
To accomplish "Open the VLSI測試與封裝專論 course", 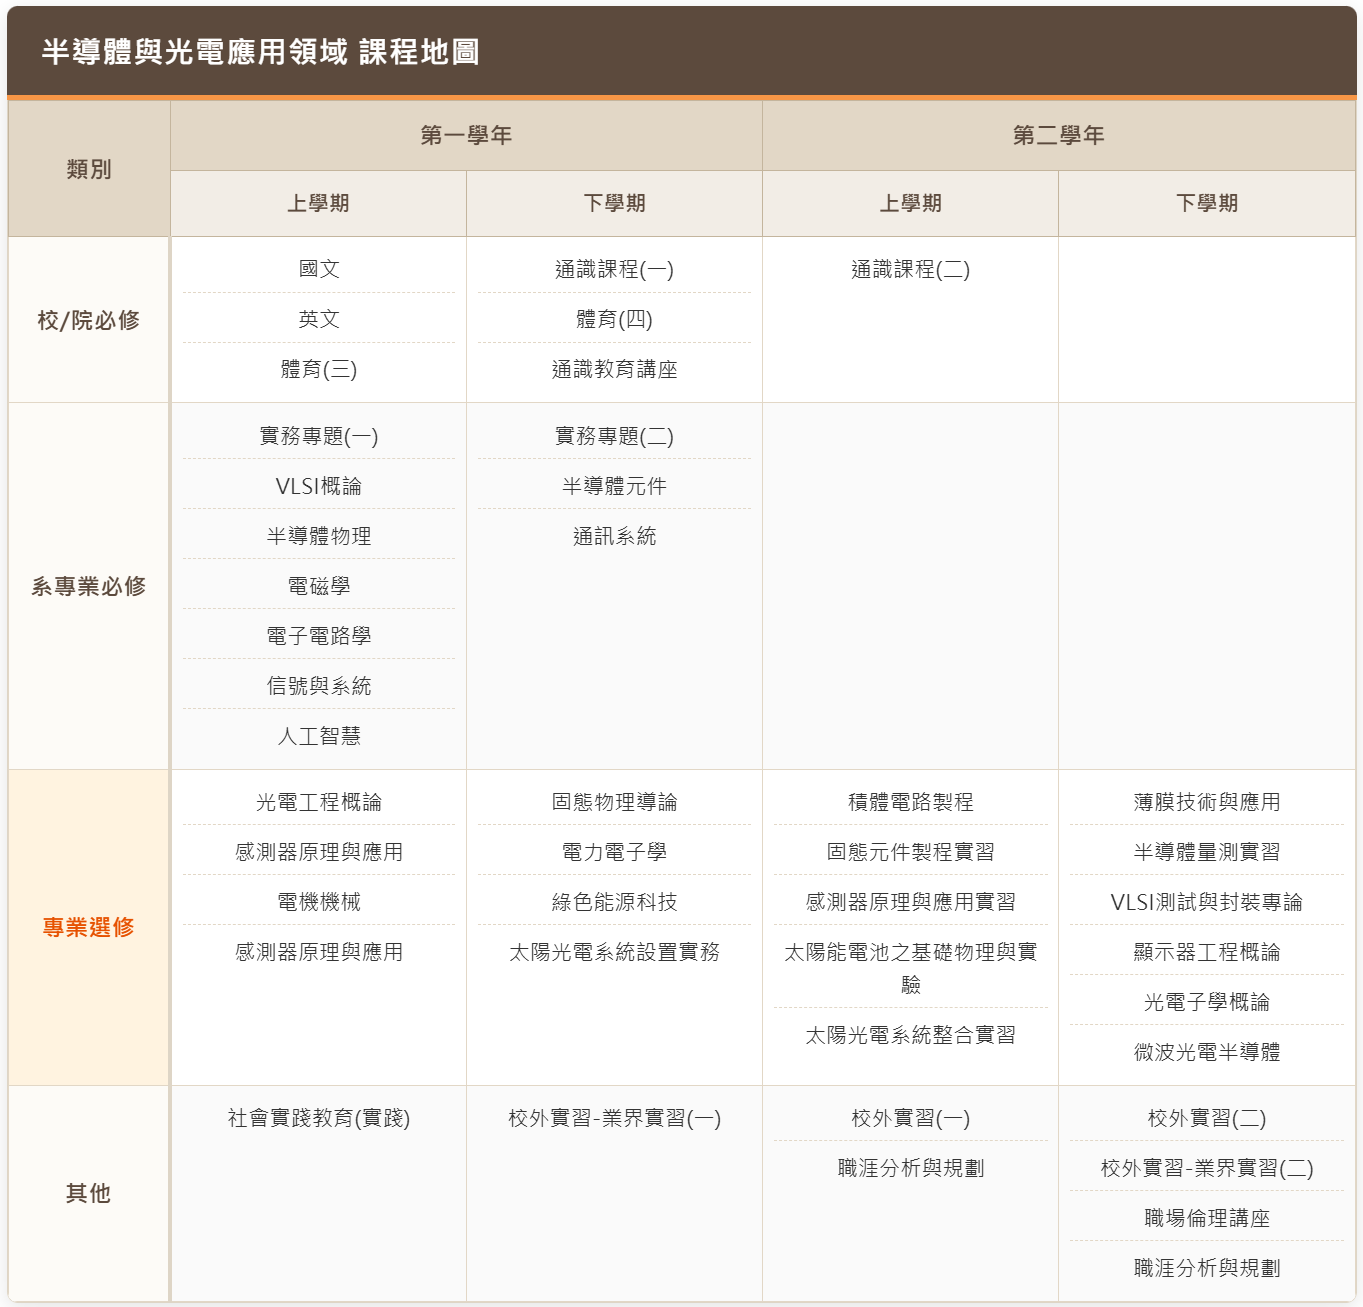I will click(x=1206, y=902).
